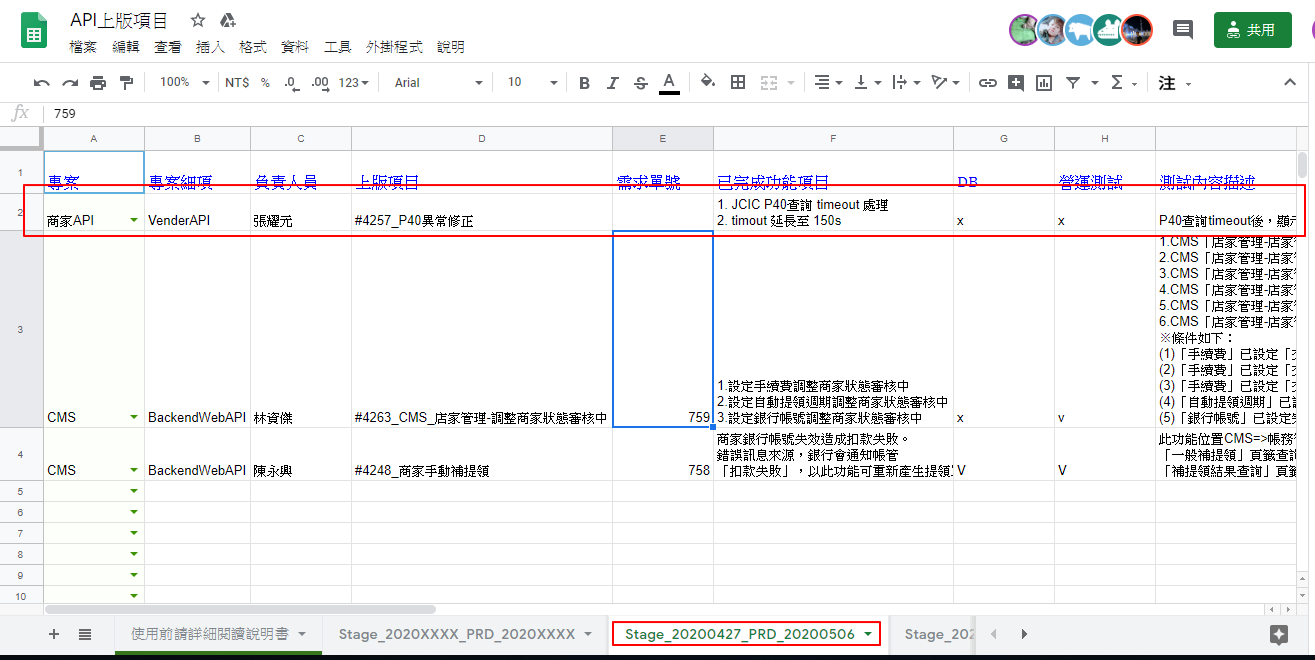Toggle strikethrough formatting
Screen dimensions: 1315x660
[639, 83]
